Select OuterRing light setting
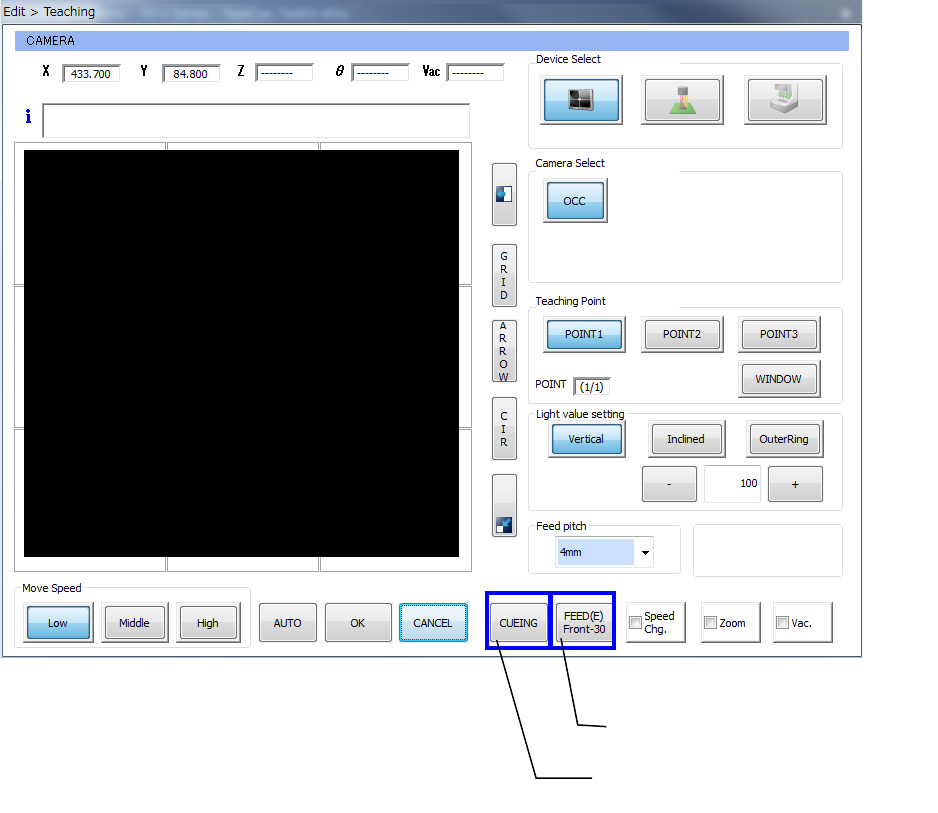The height and width of the screenshot is (813, 938). pos(784,439)
